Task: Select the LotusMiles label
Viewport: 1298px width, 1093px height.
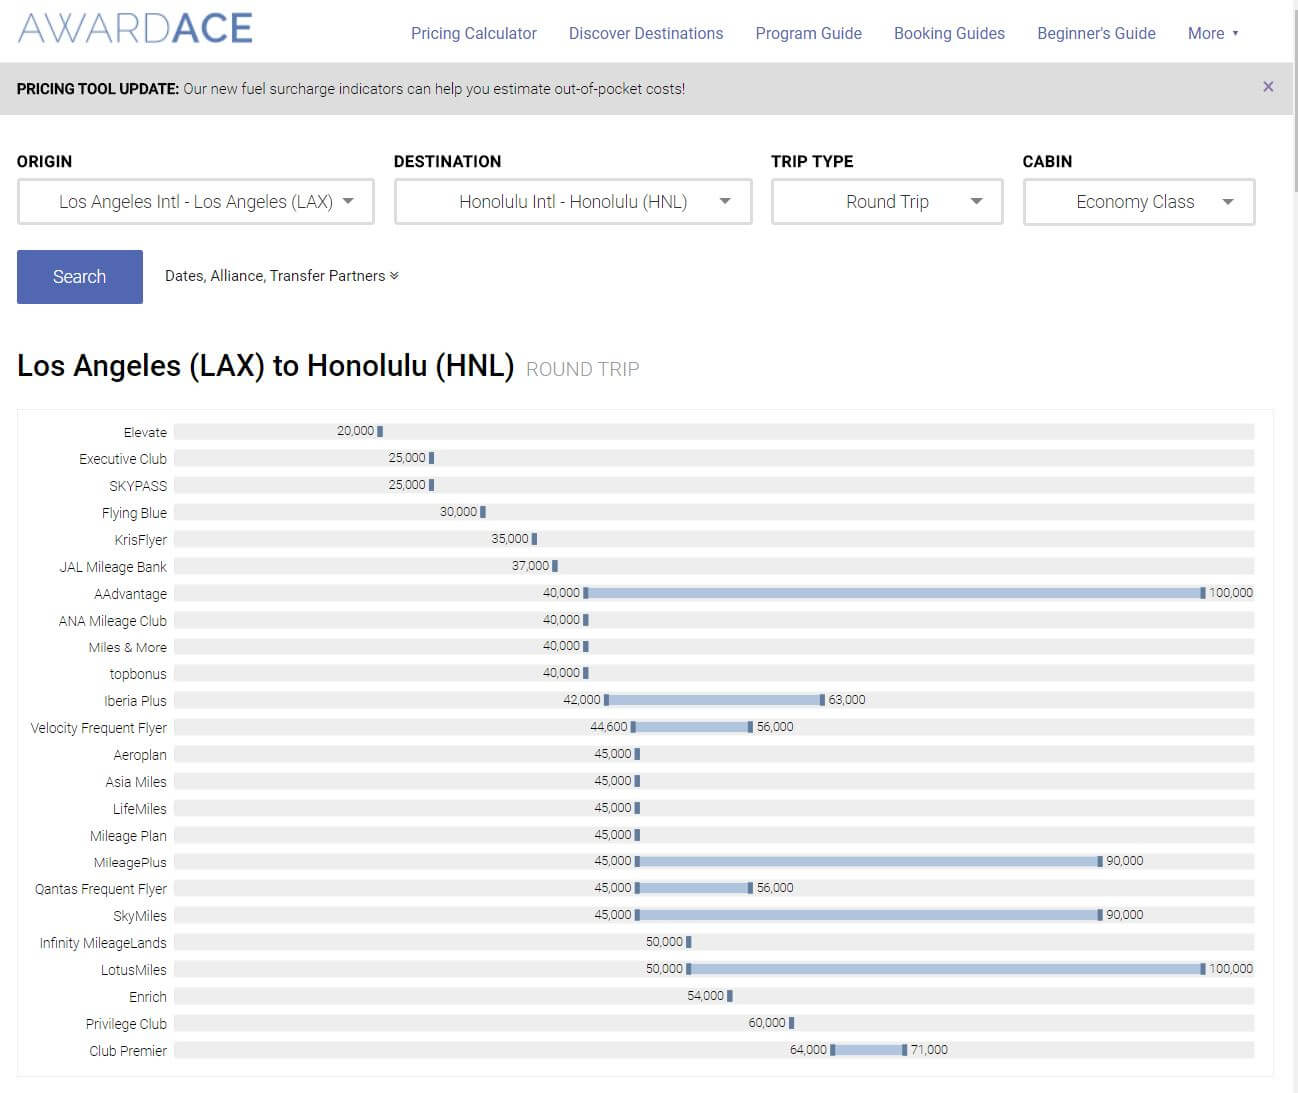Action: point(134,971)
